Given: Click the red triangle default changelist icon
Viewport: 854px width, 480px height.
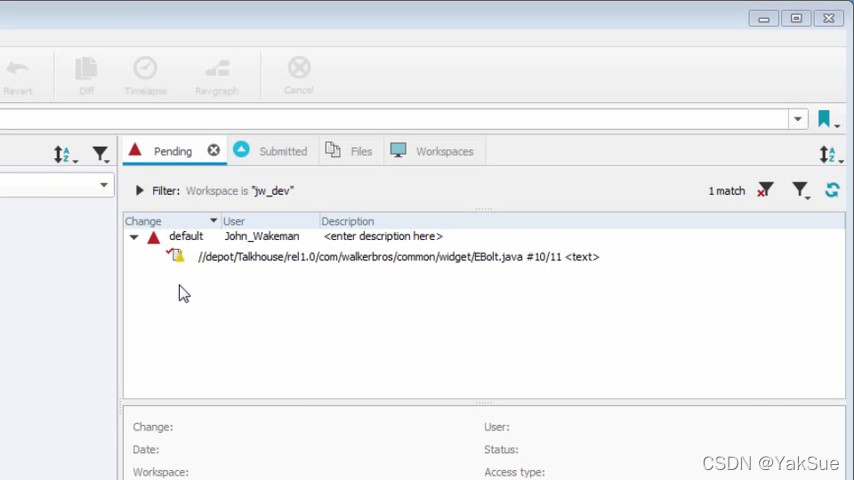Looking at the screenshot, I should tap(154, 237).
